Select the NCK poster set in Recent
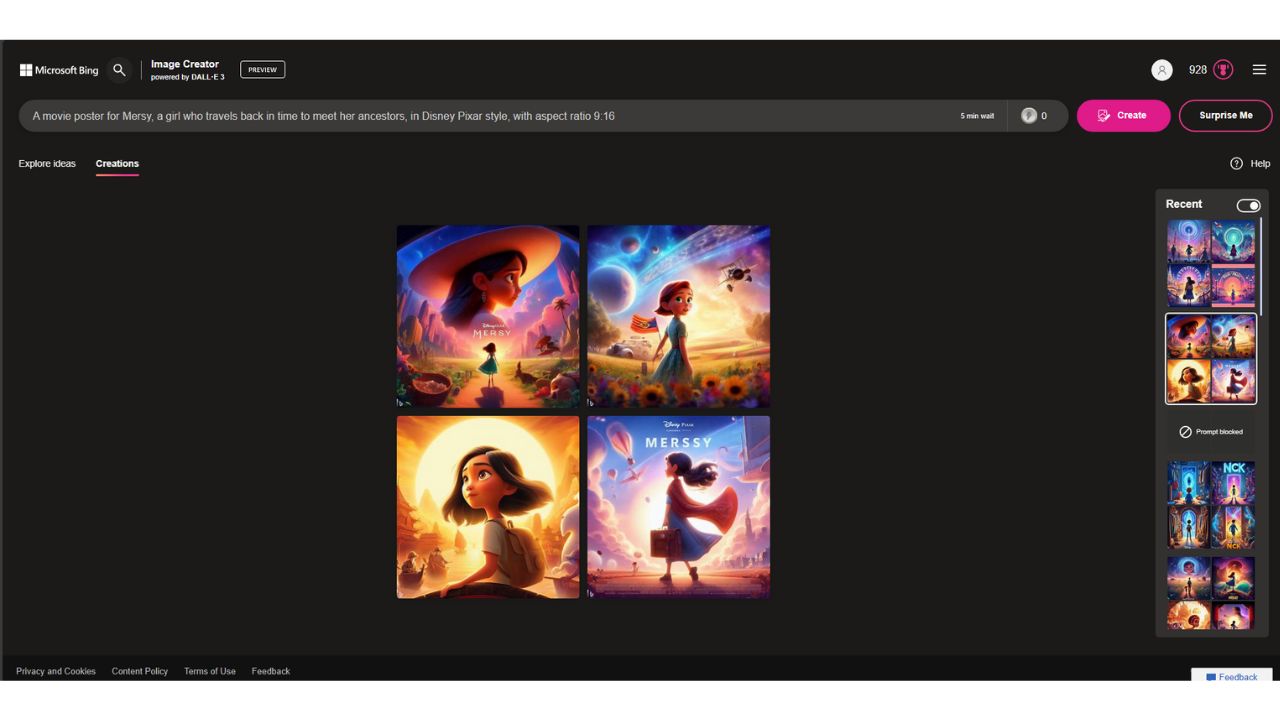Viewport: 1280px width, 720px height. [x=1211, y=505]
